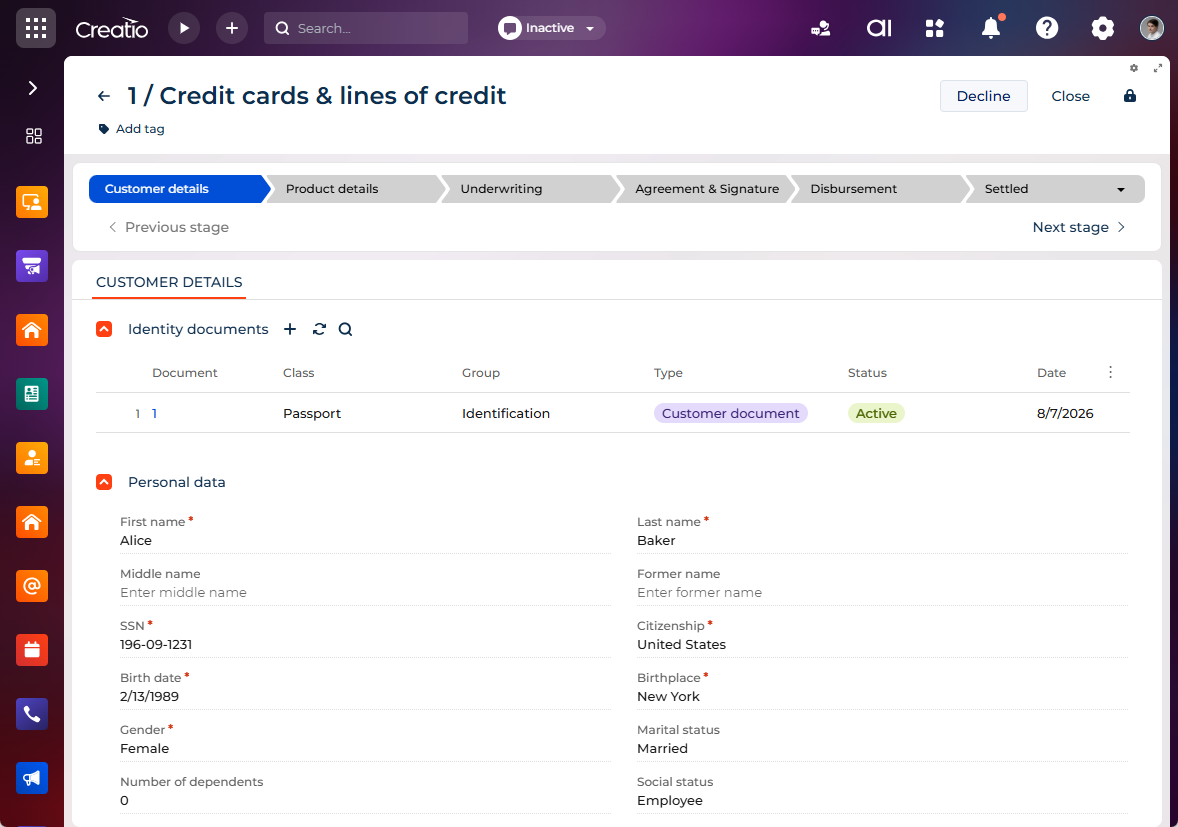Image resolution: width=1178 pixels, height=827 pixels.
Task: Select the Agreement & Signature stage
Action: click(707, 189)
